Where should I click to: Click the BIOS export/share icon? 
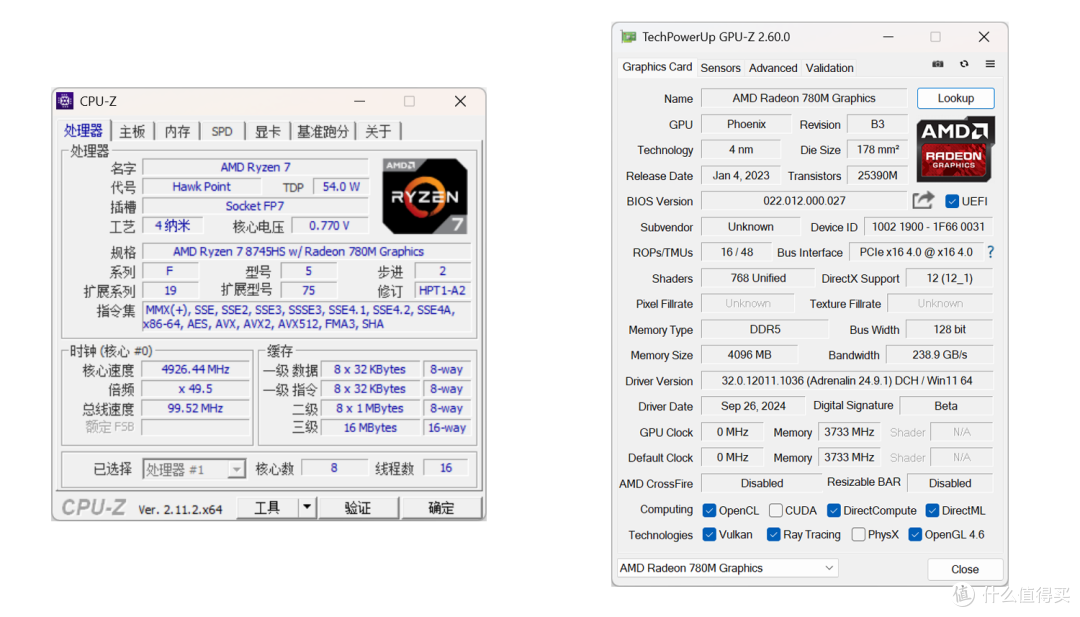(923, 200)
